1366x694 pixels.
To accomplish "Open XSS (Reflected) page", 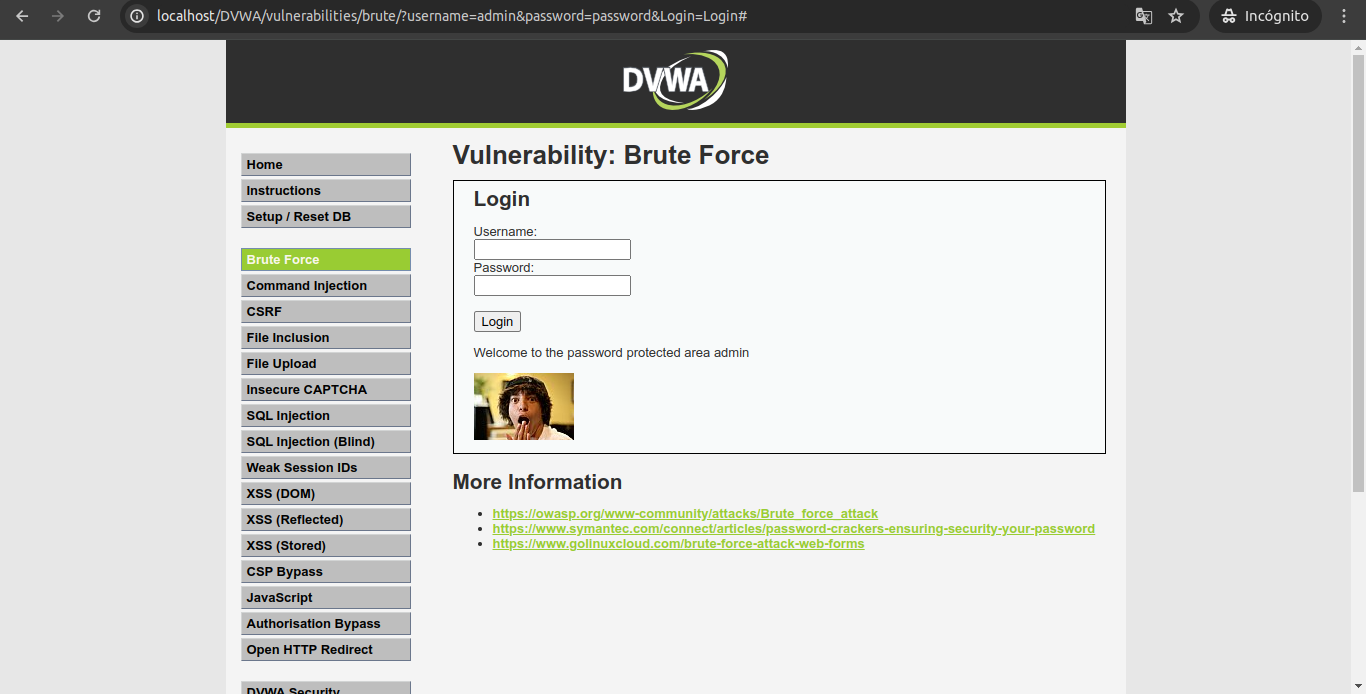I will 326,520.
